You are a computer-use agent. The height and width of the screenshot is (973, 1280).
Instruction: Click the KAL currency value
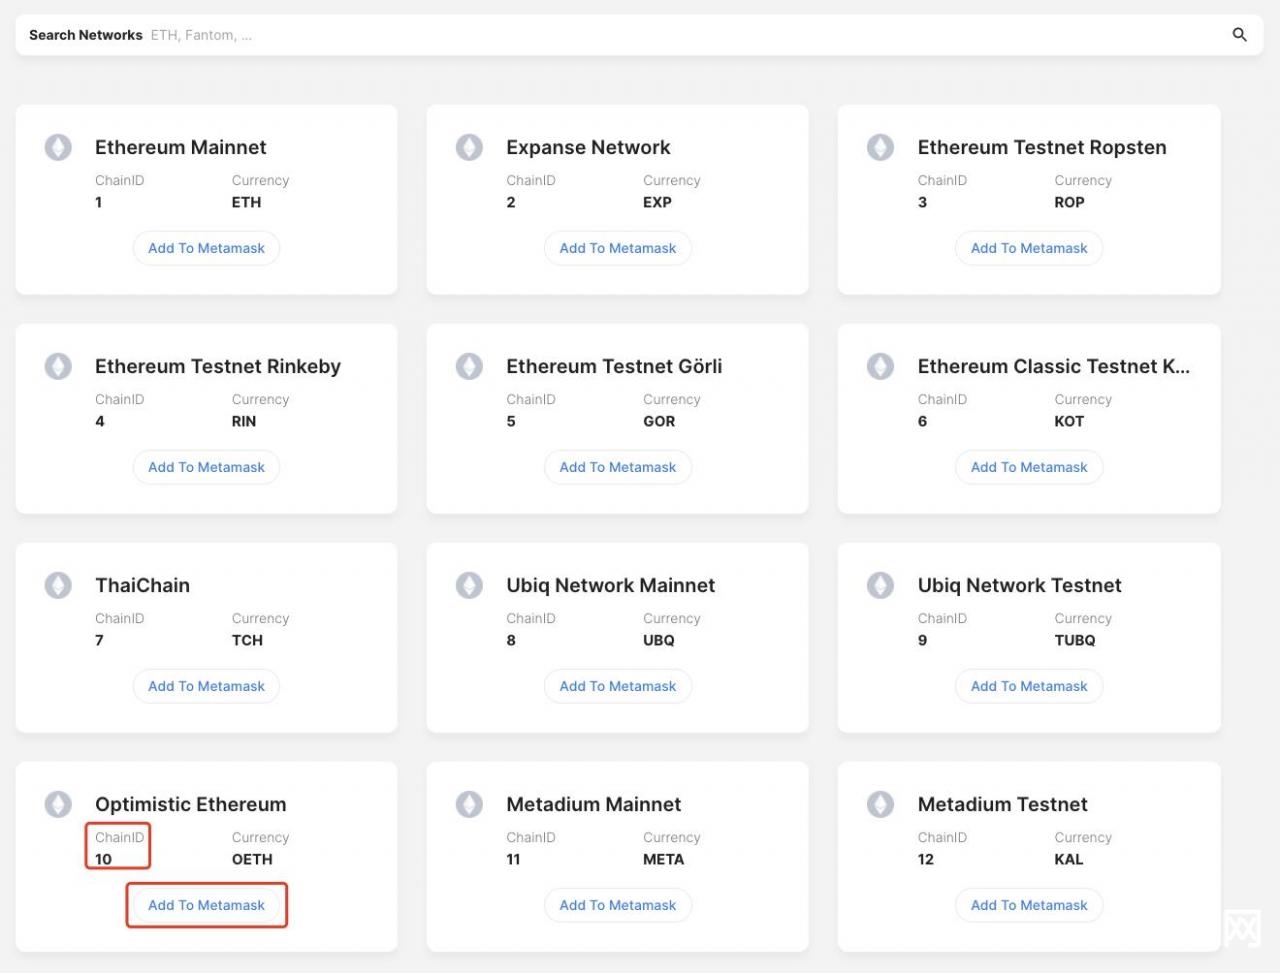click(x=1069, y=859)
